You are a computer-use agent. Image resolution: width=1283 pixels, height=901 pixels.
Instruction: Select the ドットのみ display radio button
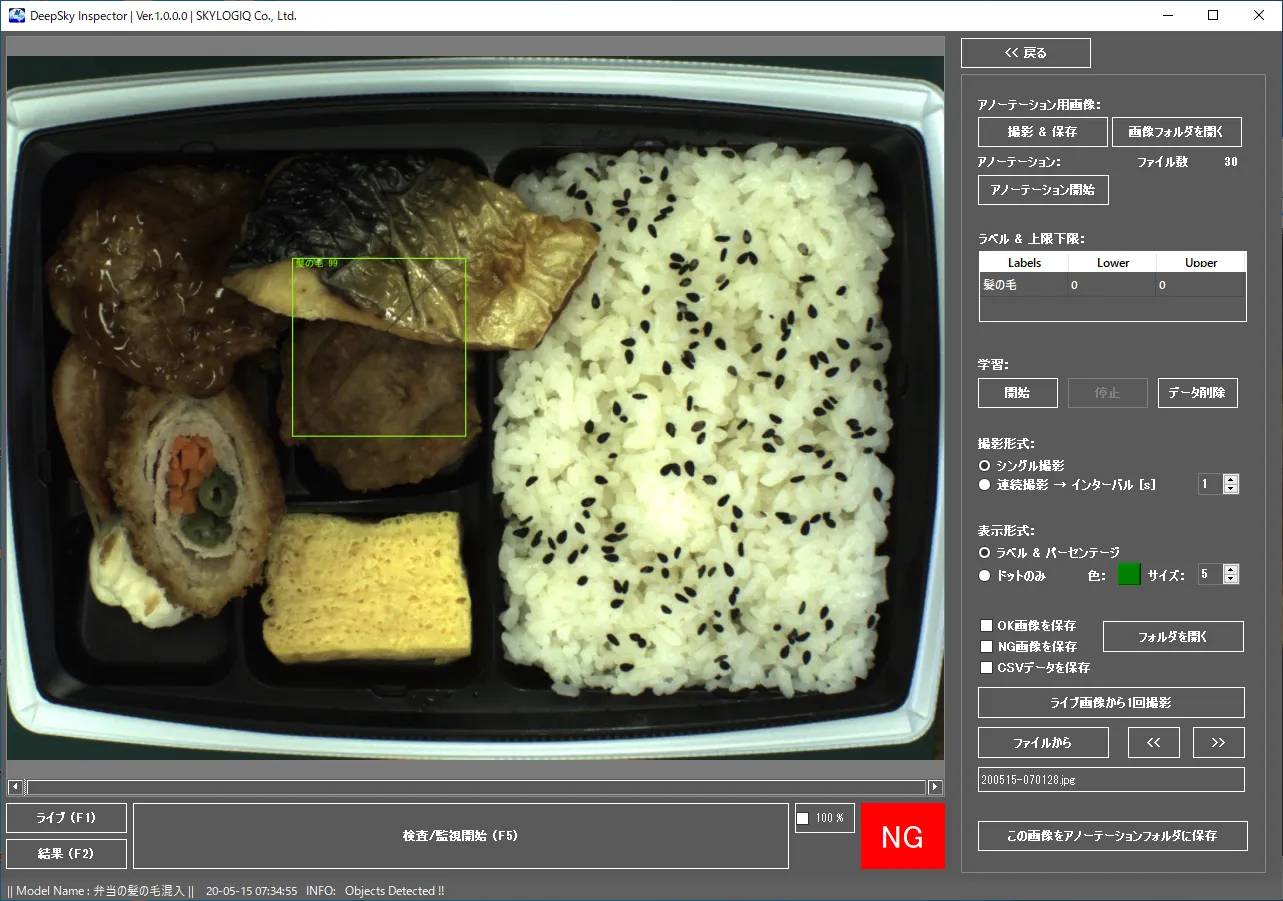(x=985, y=576)
